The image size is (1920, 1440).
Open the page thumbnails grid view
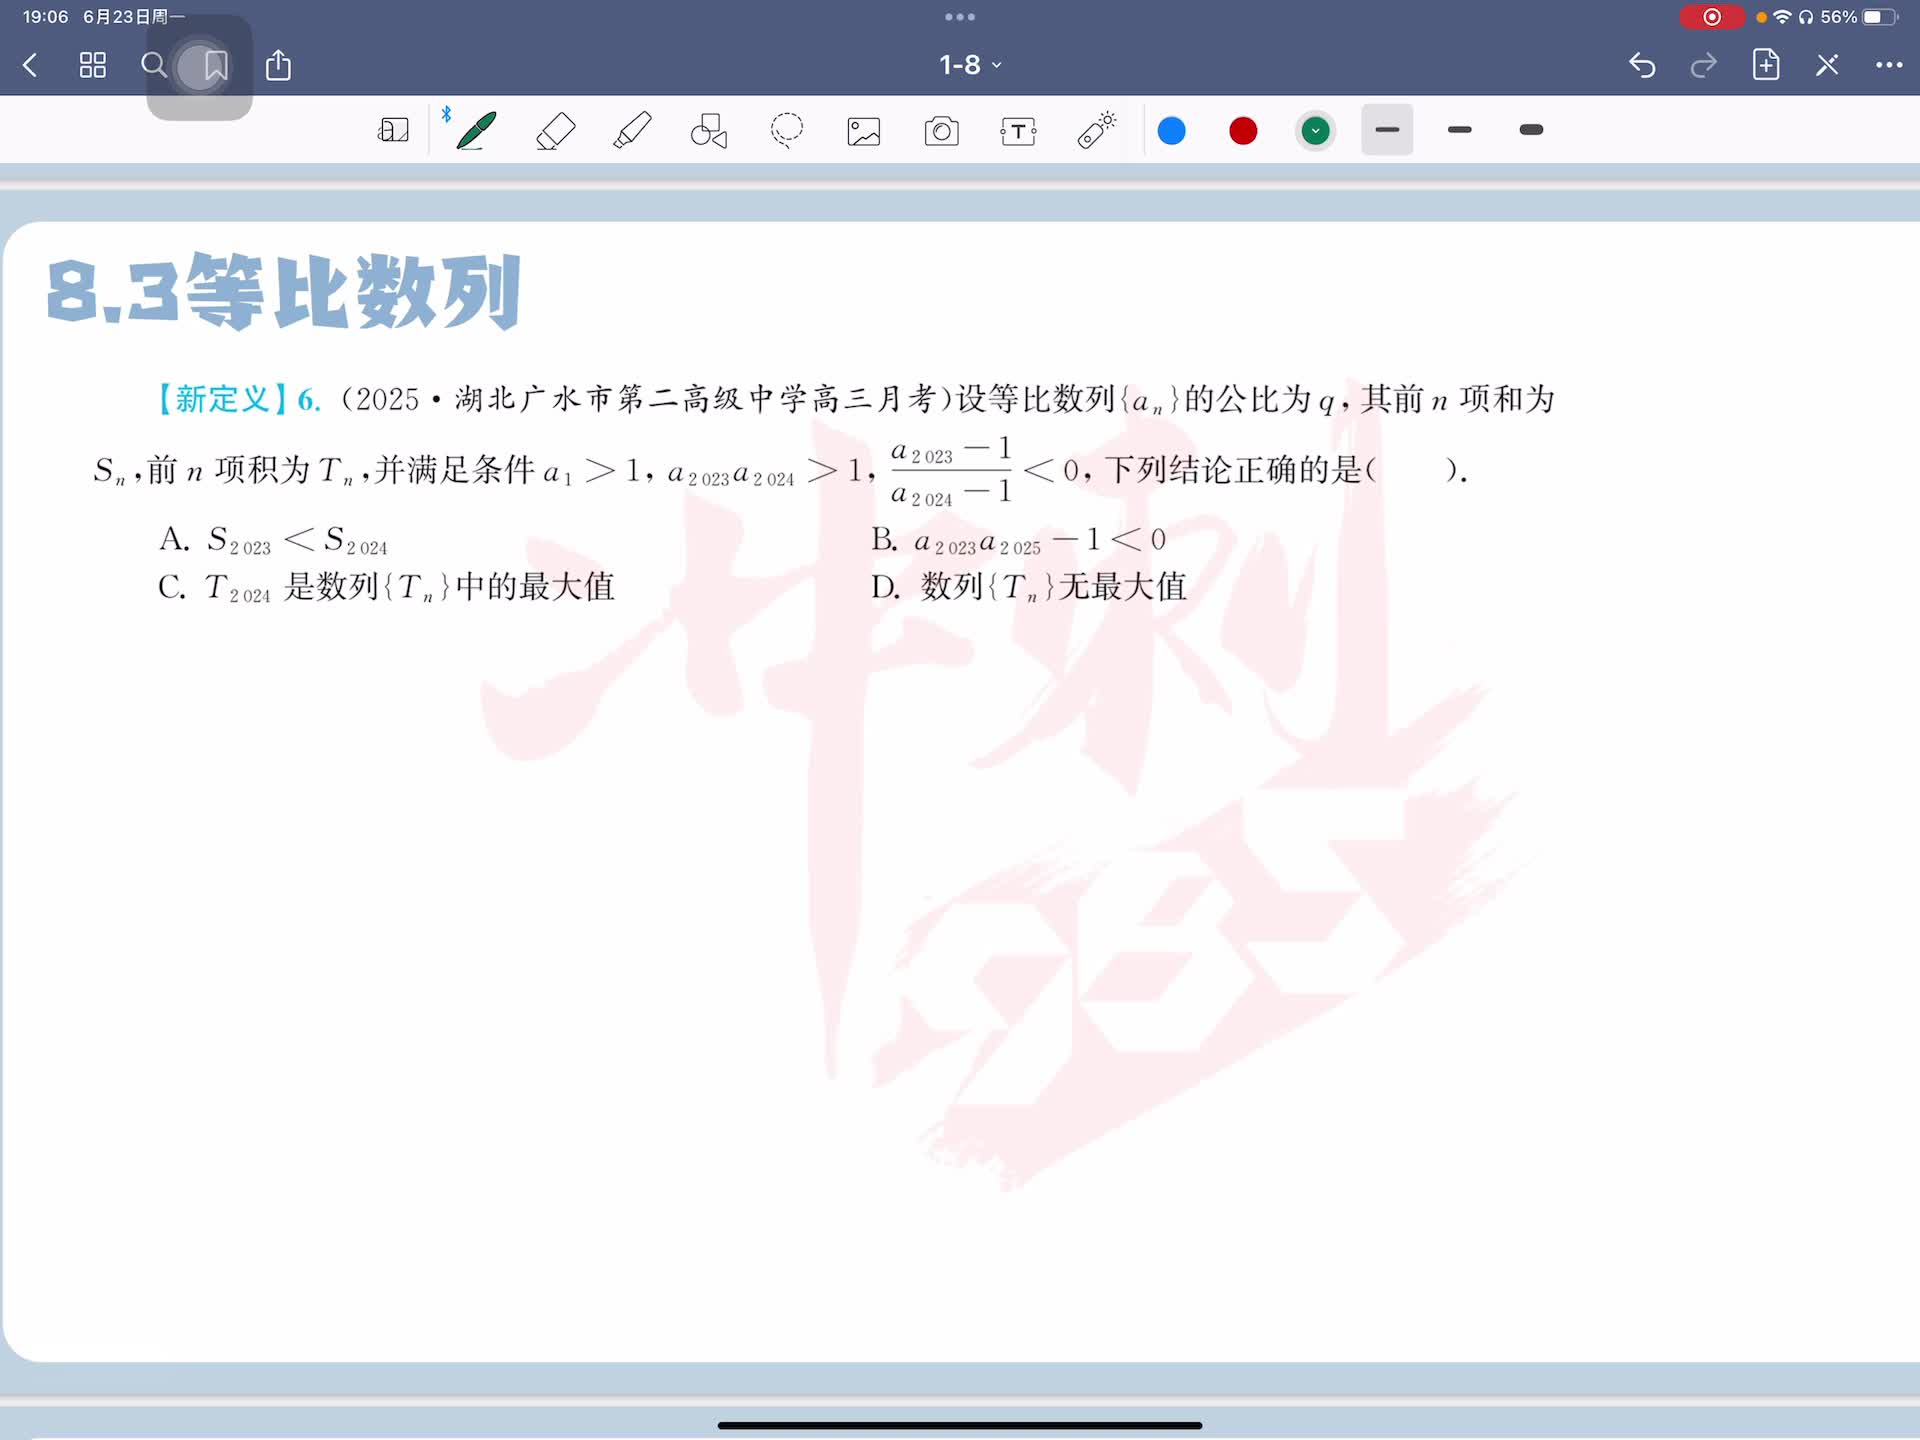point(93,66)
